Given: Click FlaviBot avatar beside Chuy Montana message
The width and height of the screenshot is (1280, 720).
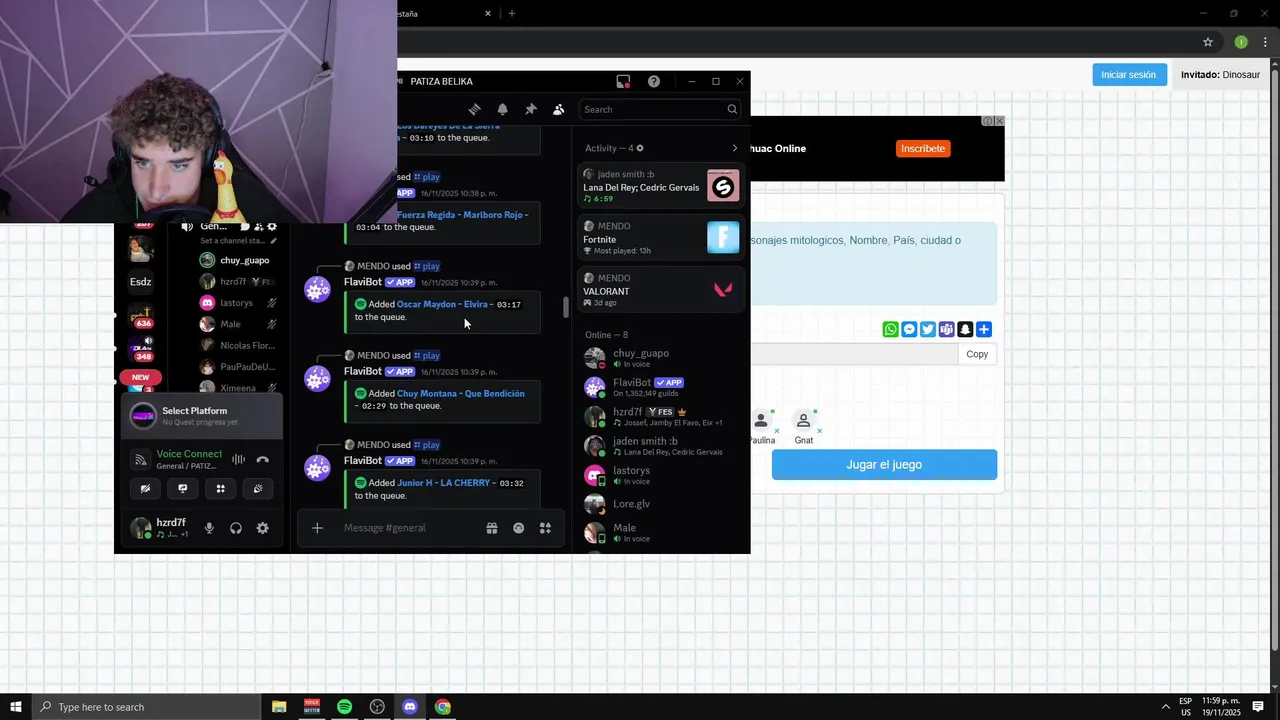Looking at the screenshot, I should click(317, 379).
